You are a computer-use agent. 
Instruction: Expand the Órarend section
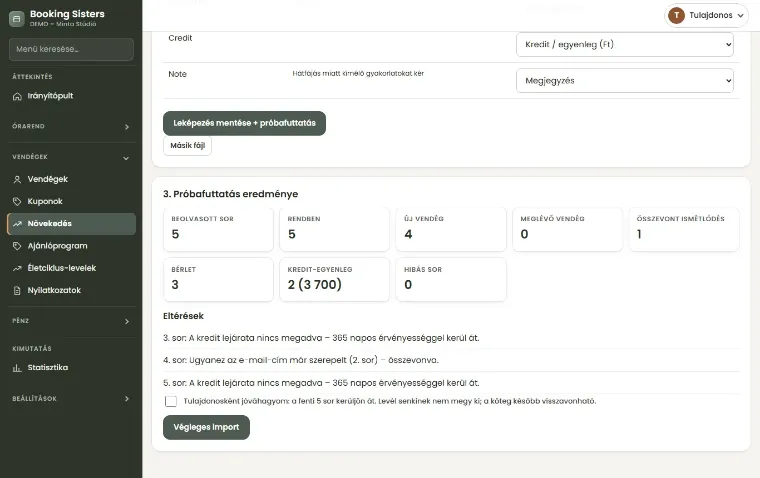click(71, 127)
